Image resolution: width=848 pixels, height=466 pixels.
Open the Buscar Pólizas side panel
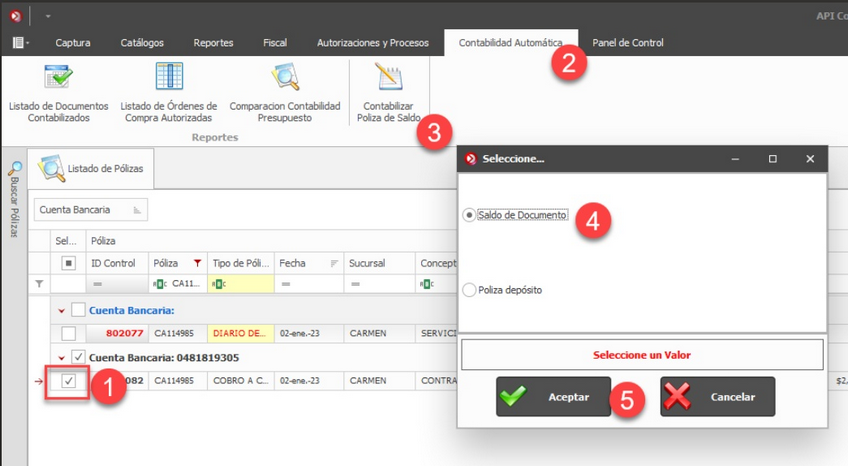(15, 198)
